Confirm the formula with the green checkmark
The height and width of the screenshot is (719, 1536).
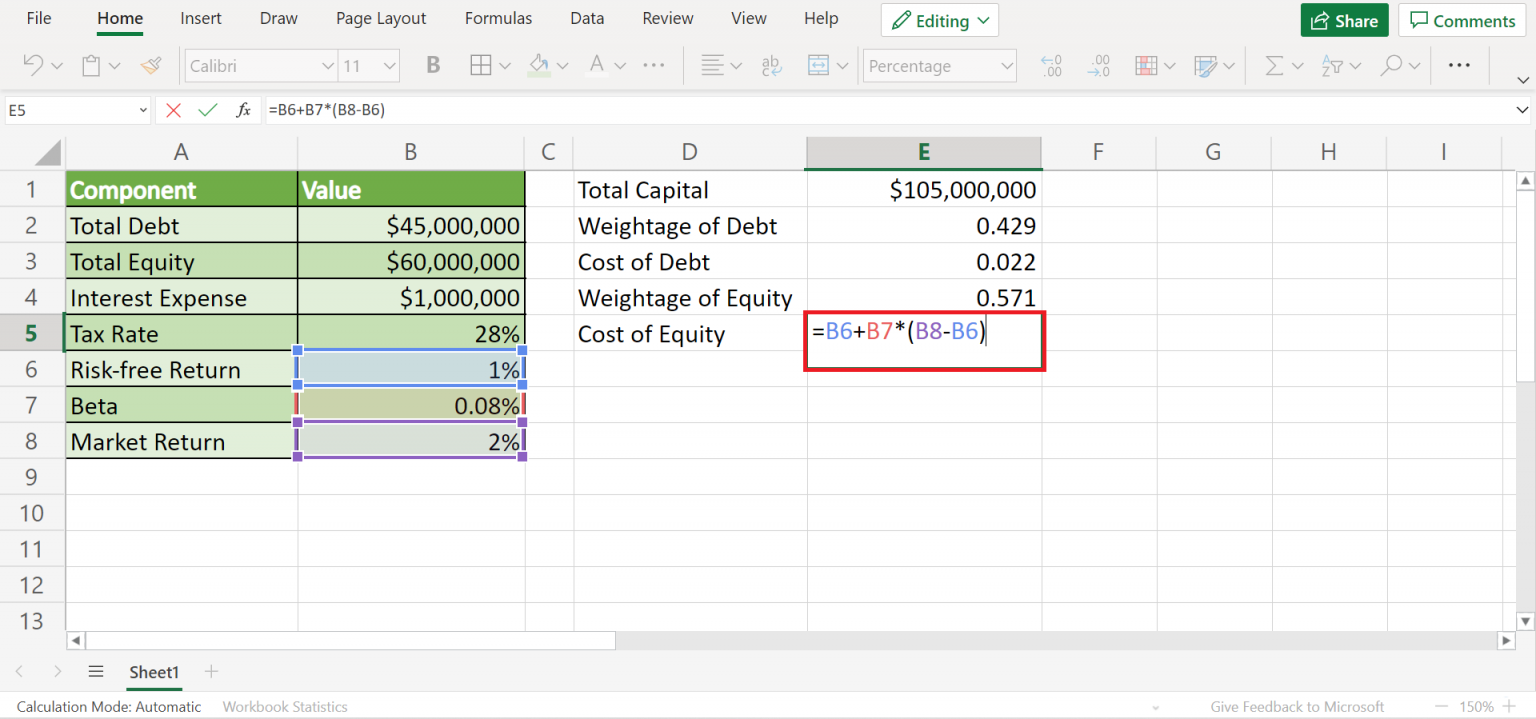[207, 110]
